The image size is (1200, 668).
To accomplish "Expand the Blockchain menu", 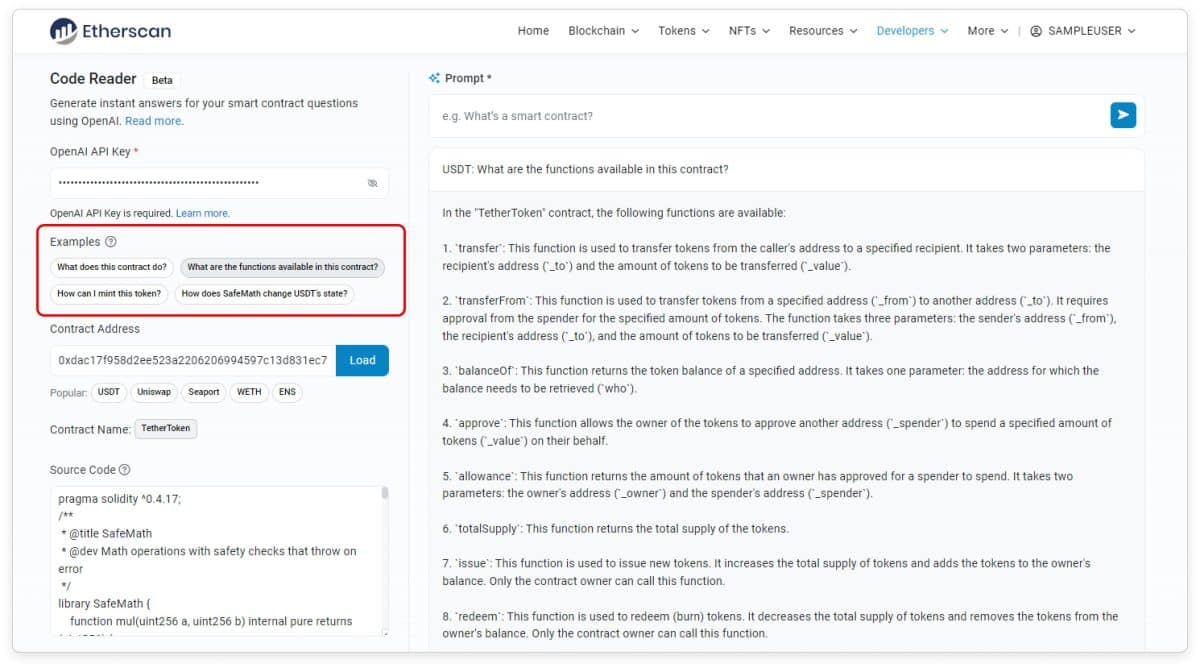I will 603,31.
